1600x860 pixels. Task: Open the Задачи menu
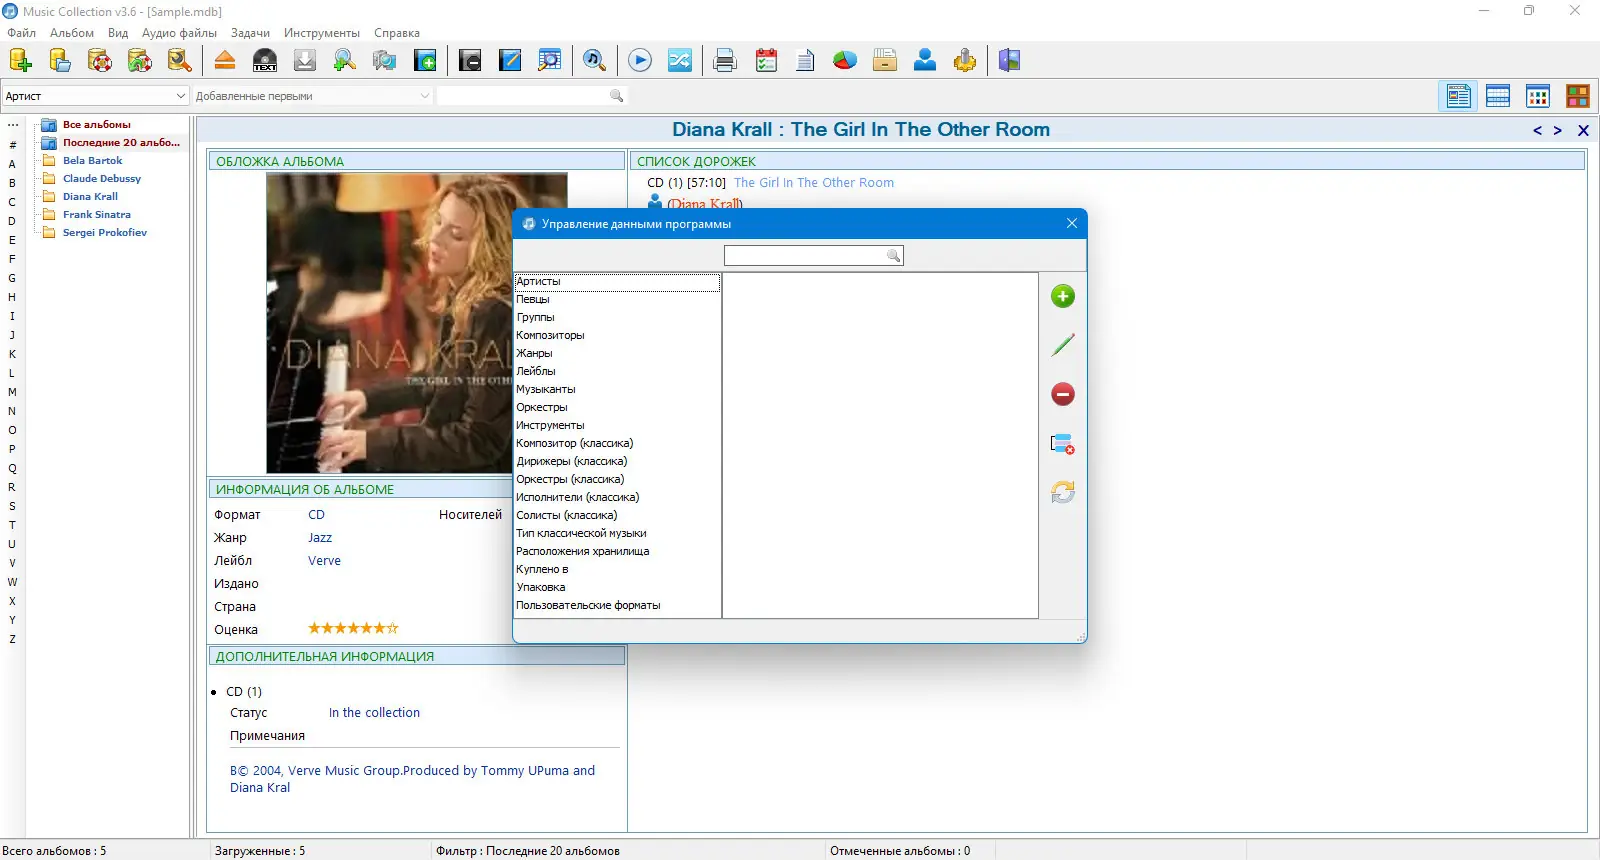coord(251,33)
